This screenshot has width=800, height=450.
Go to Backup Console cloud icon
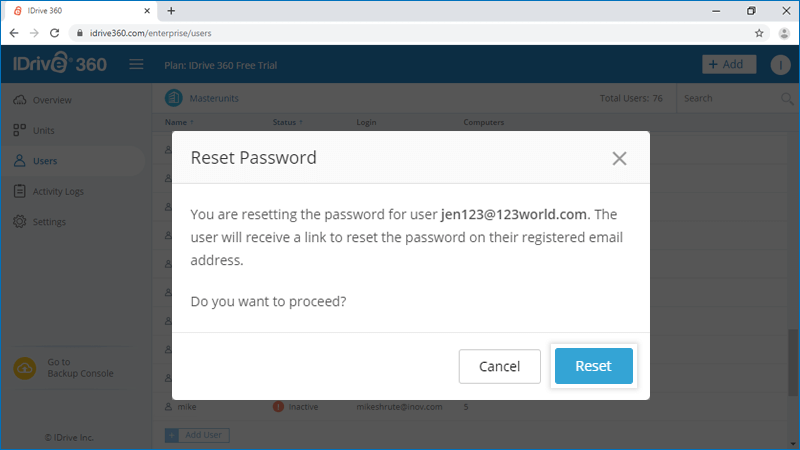[24, 368]
